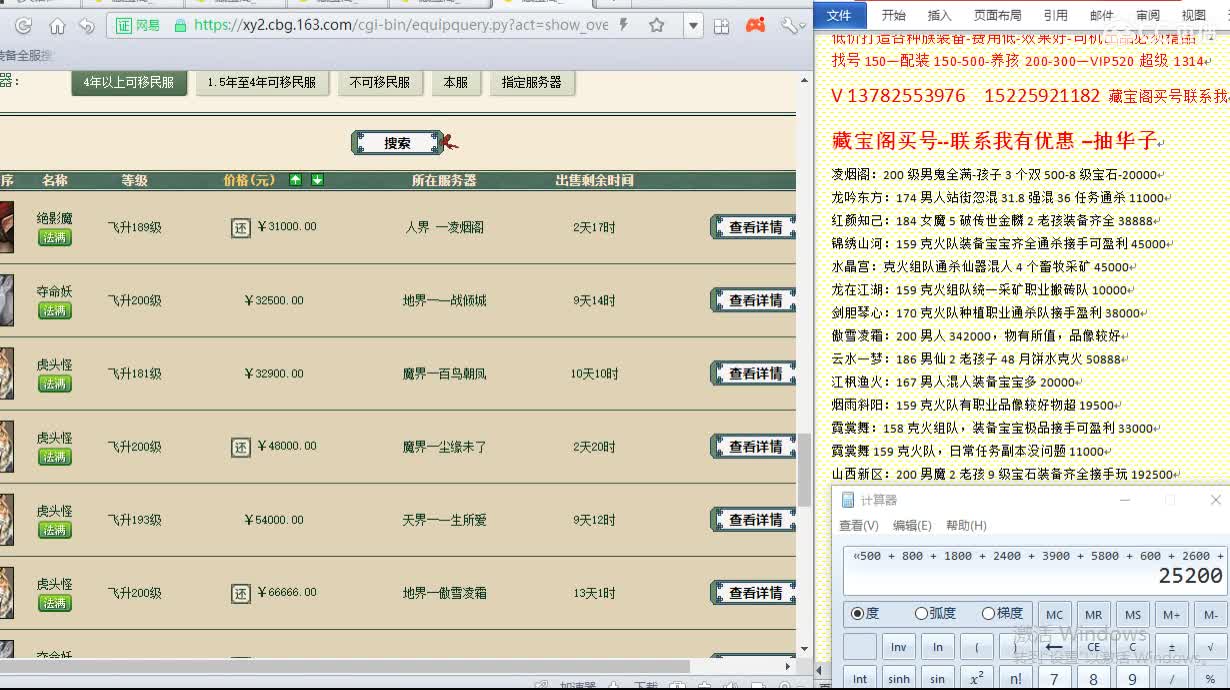Click the 搜索 search button
This screenshot has height=690, width=1230.
397,143
